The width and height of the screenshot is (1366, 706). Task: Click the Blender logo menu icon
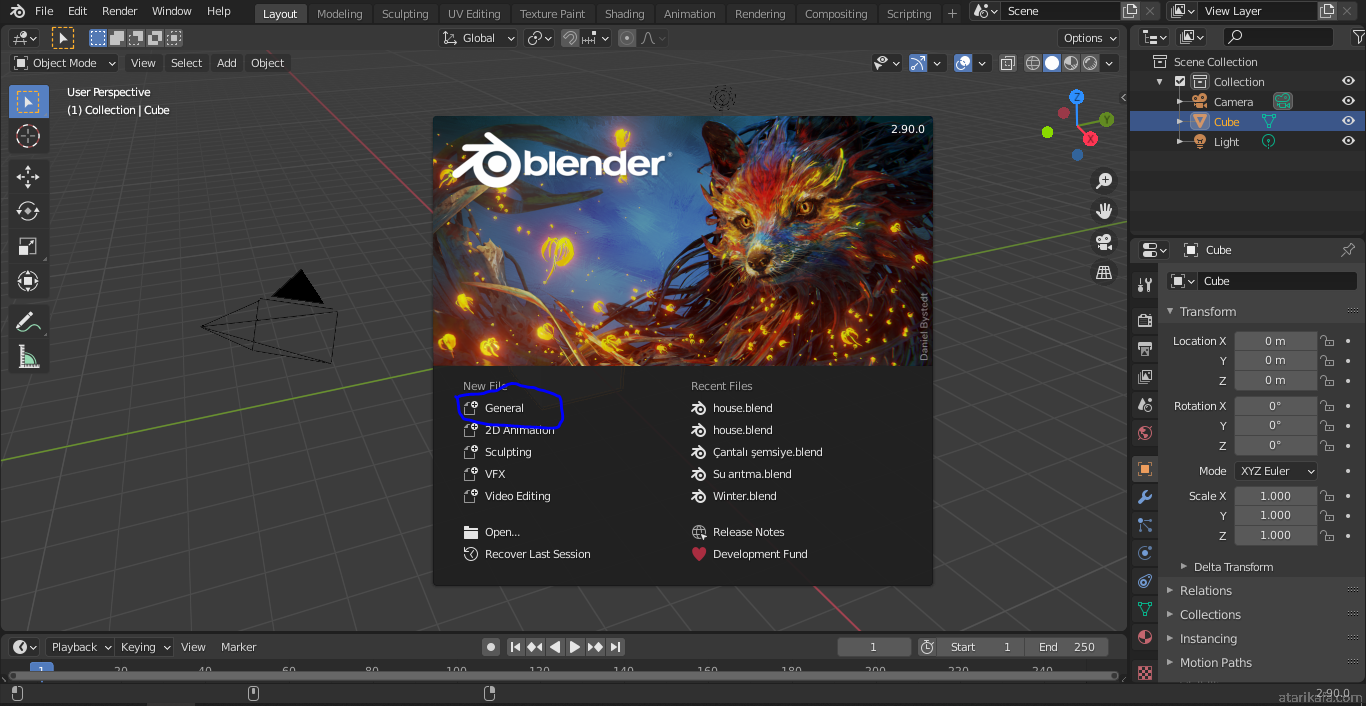point(15,11)
